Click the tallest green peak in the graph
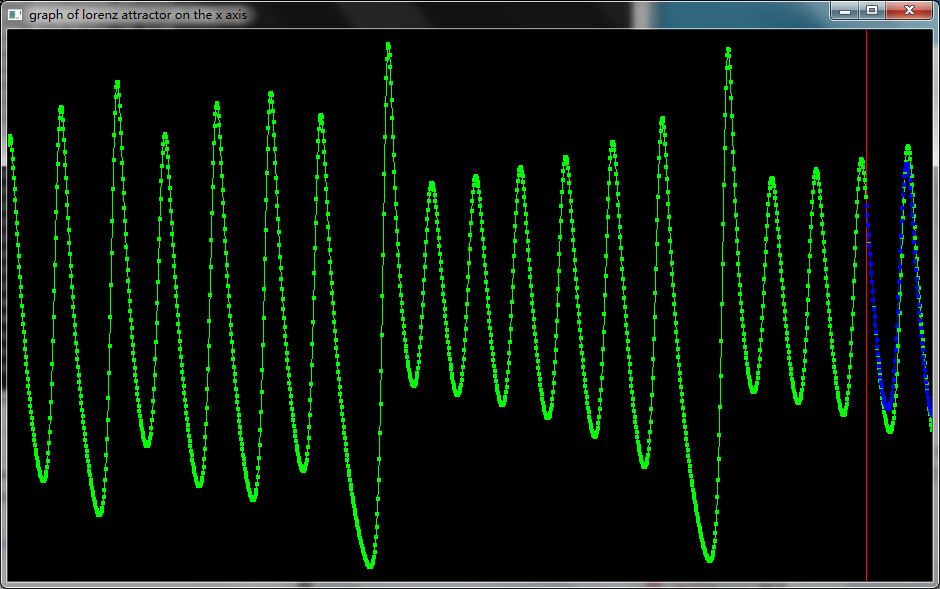This screenshot has width=940, height=589. [388, 46]
